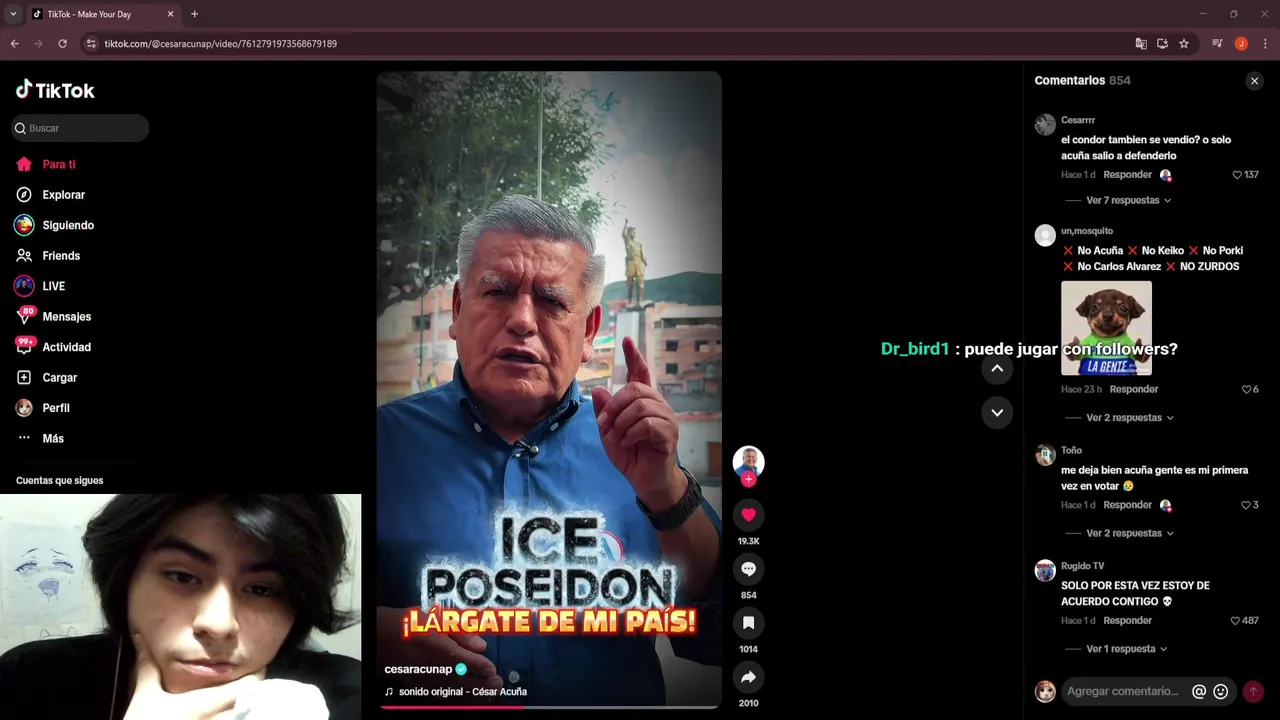1280x720 pixels.
Task: Close the TikTok browser tab
Action: [170, 14]
